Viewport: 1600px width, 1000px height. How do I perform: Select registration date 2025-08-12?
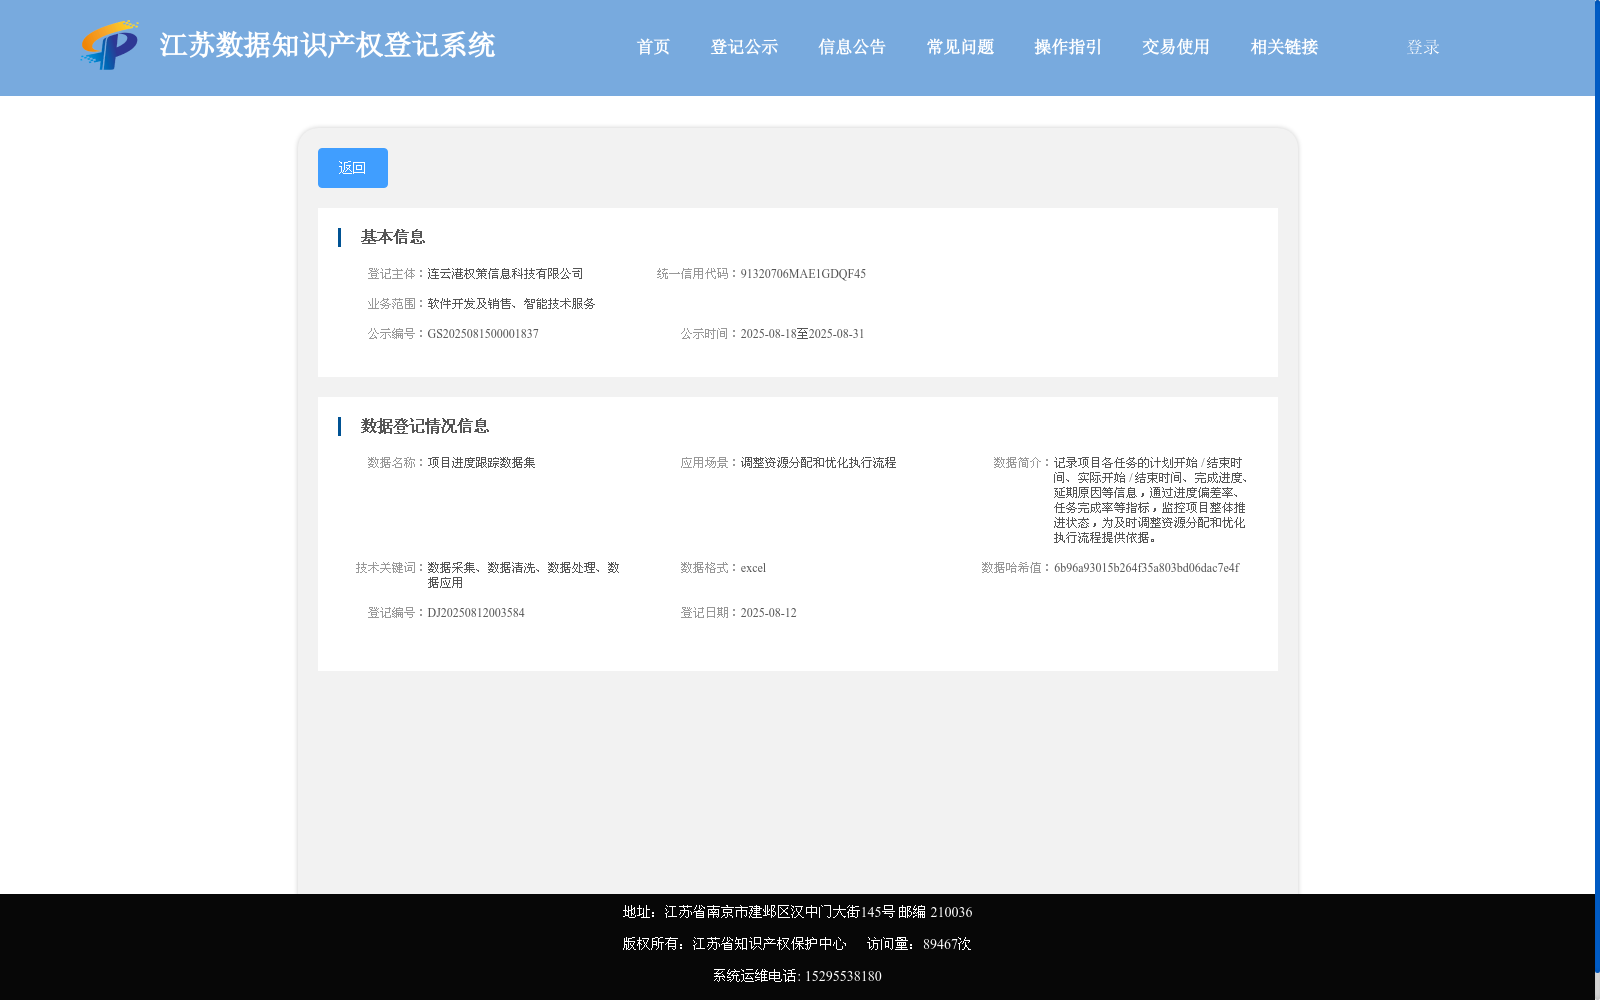point(768,613)
